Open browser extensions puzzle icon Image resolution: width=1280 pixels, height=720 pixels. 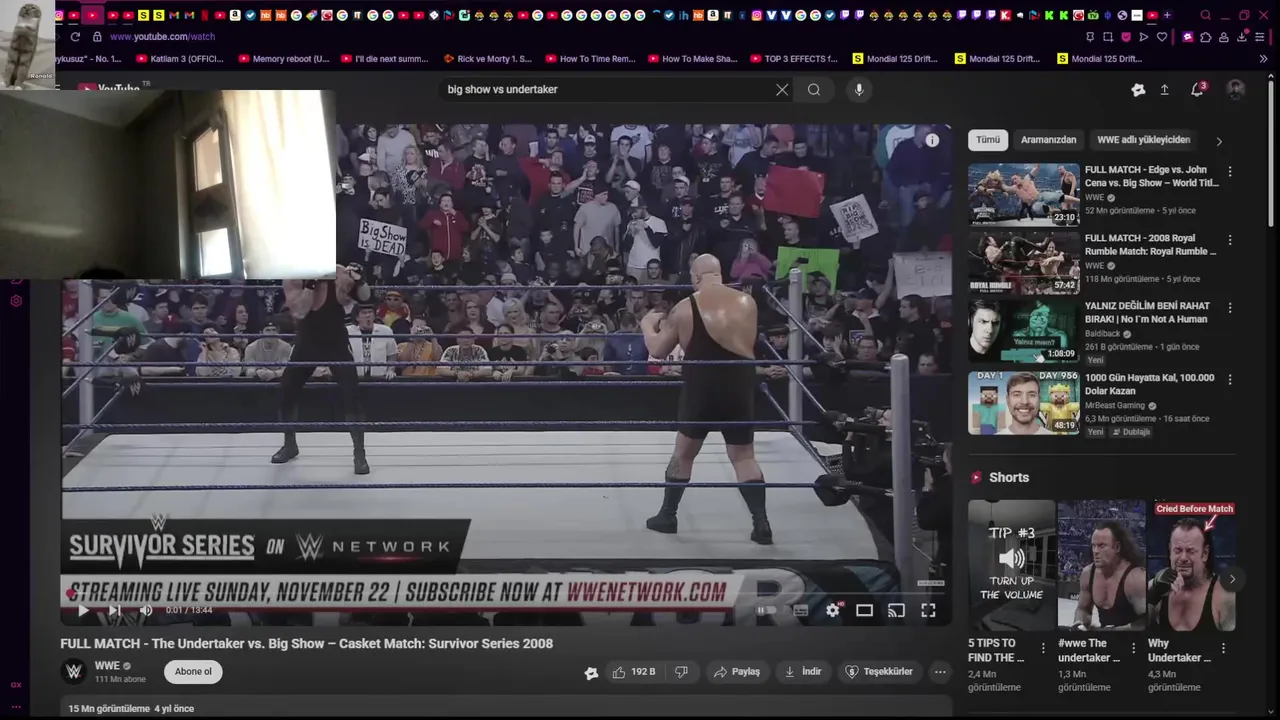point(1206,37)
